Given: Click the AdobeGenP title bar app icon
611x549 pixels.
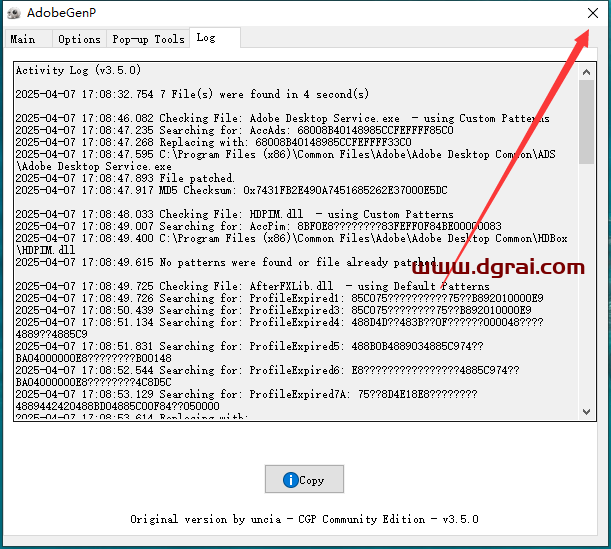Looking at the screenshot, I should (x=14, y=13).
